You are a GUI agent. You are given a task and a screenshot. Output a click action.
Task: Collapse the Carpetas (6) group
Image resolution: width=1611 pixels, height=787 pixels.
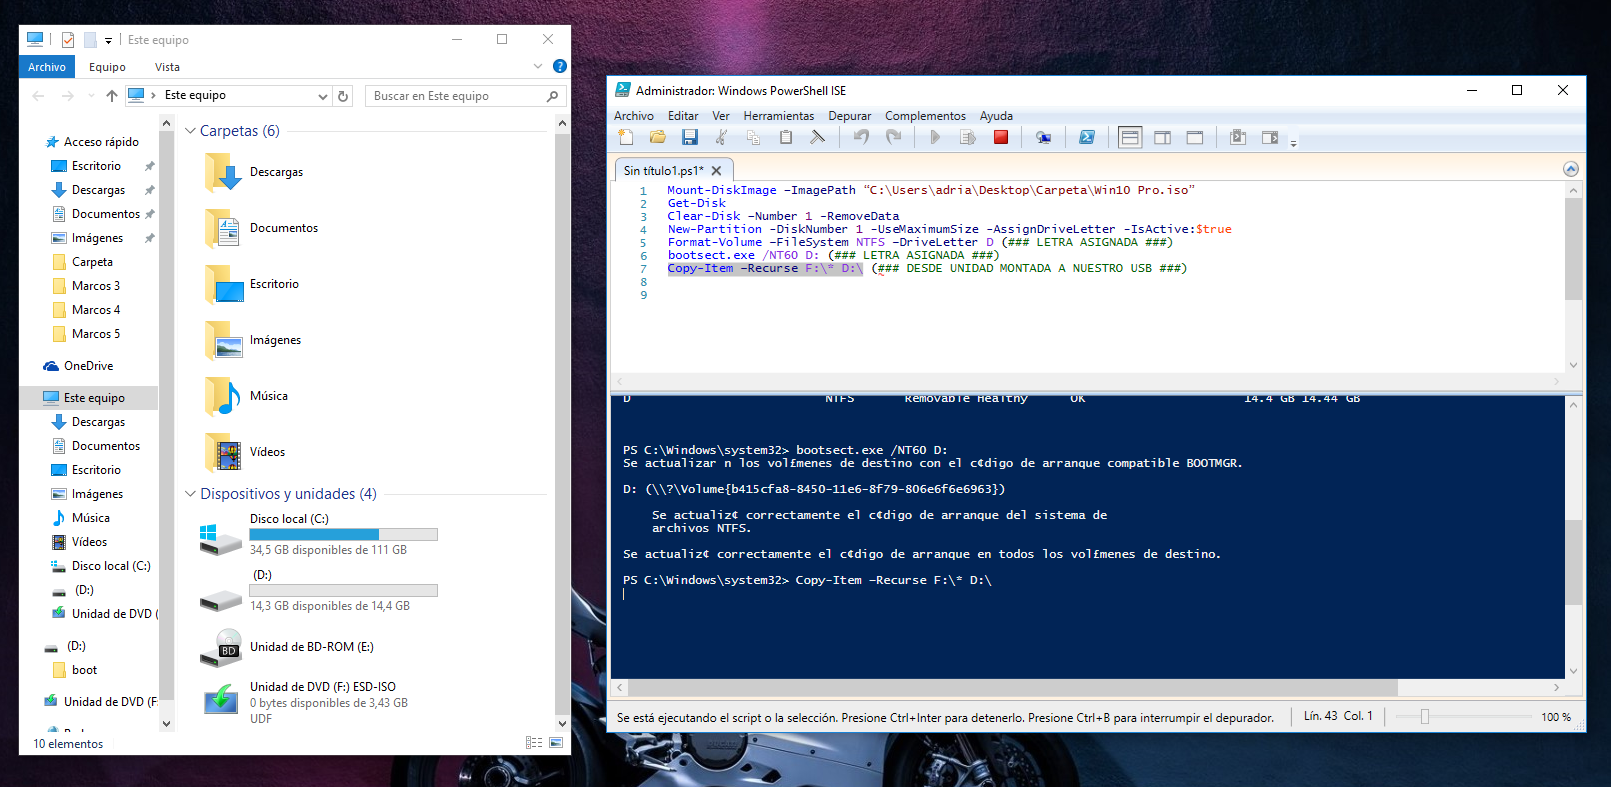pyautogui.click(x=191, y=131)
